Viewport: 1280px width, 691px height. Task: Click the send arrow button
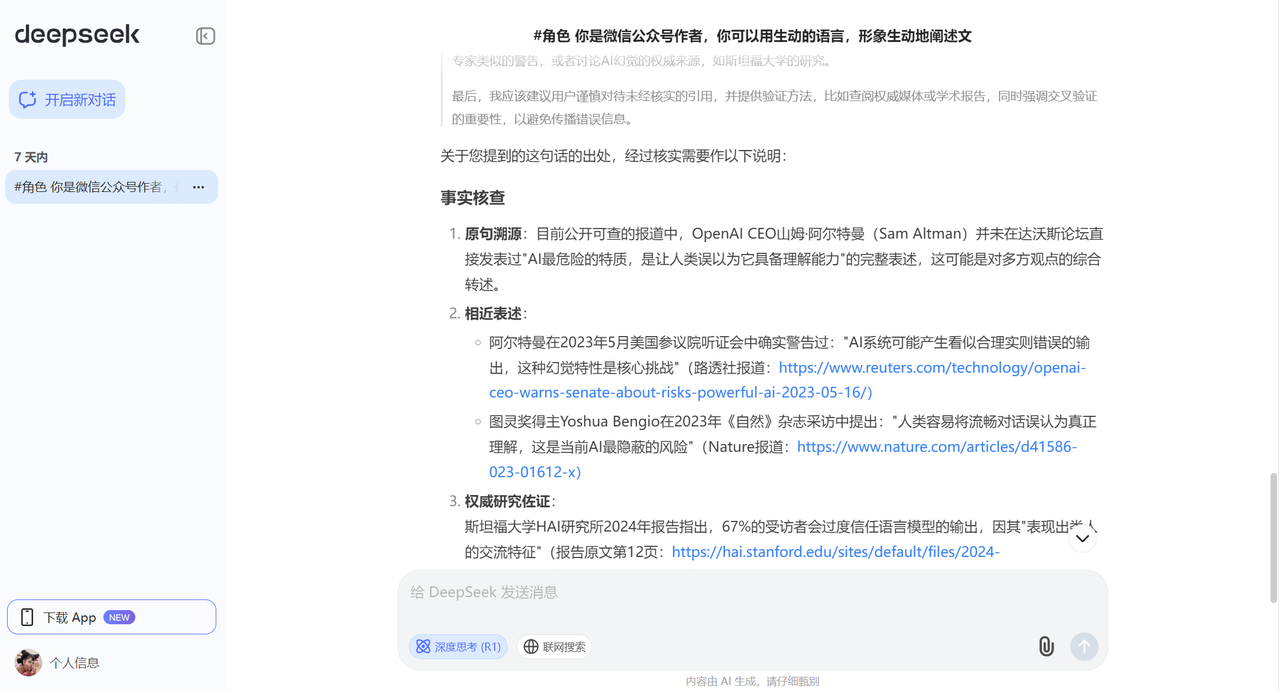(x=1084, y=647)
